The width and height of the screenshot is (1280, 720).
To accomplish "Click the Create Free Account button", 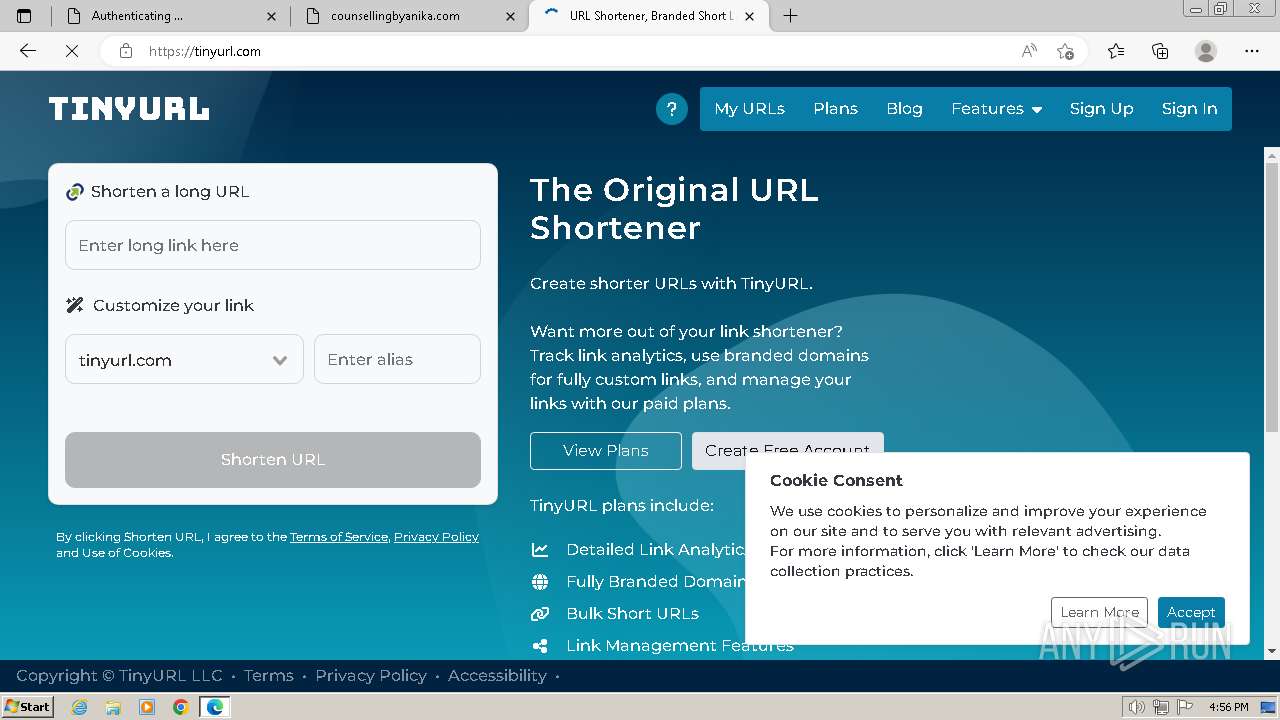I will pyautogui.click(x=787, y=449).
